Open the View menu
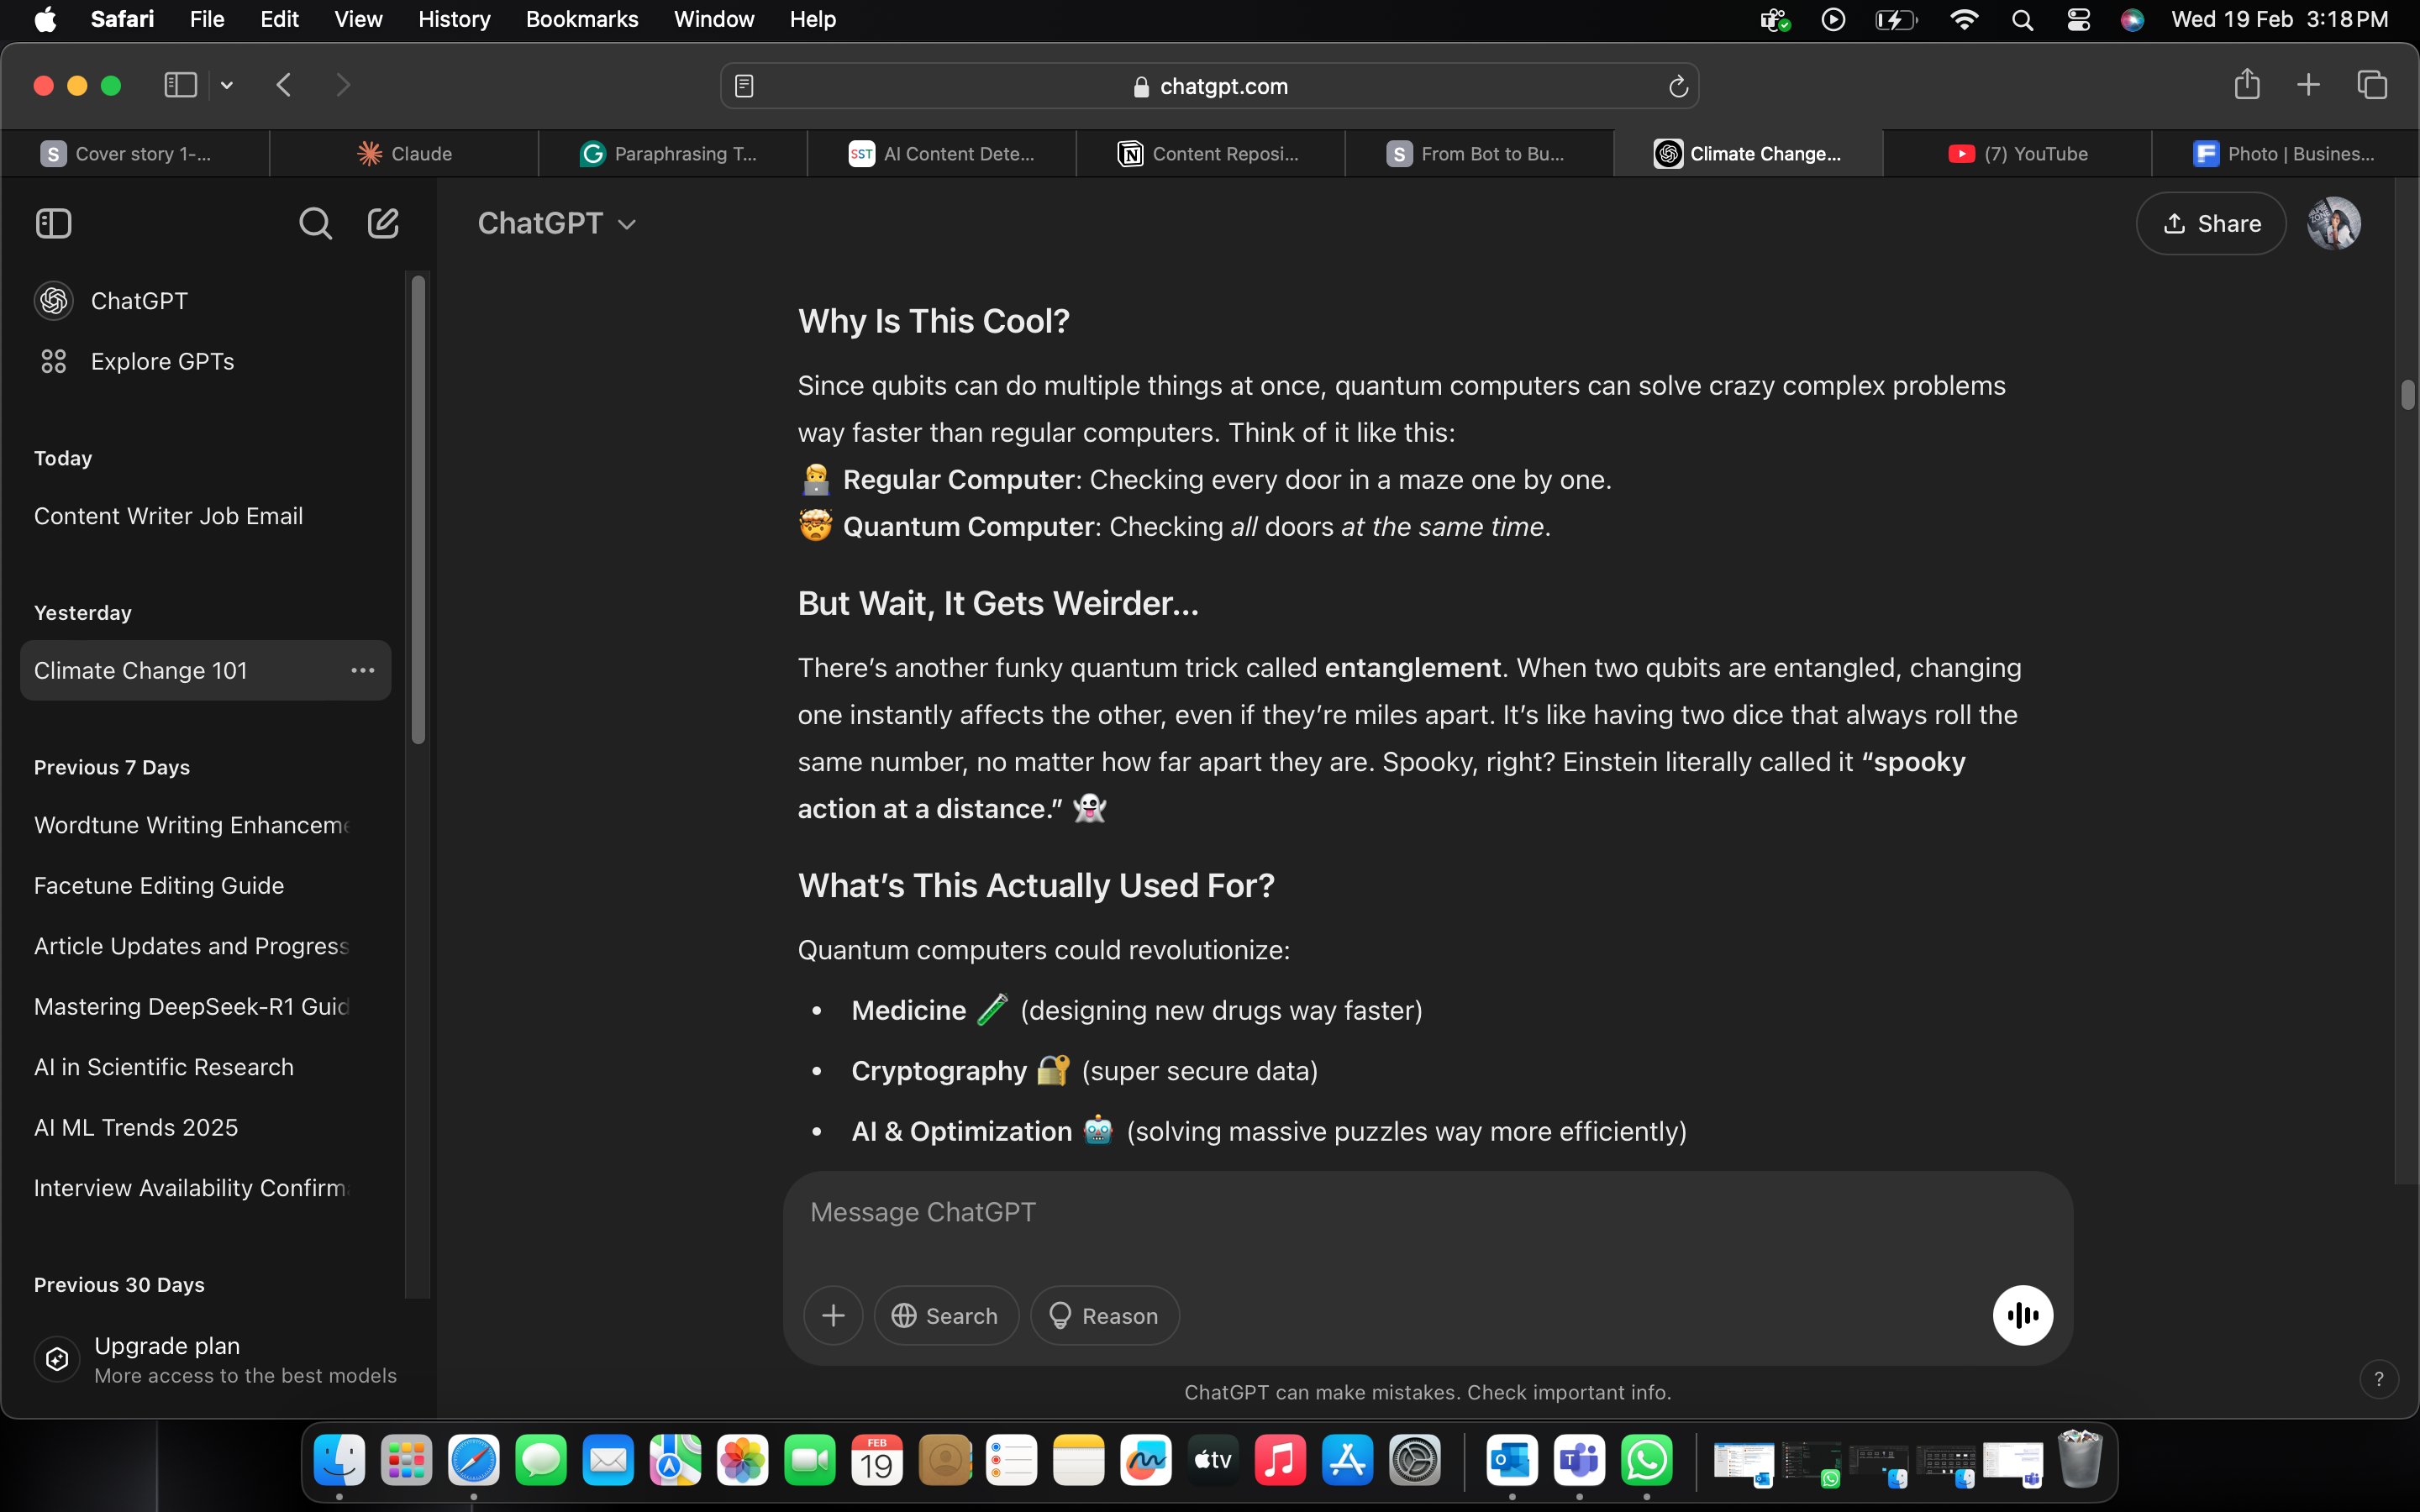The image size is (2420, 1512). [358, 19]
